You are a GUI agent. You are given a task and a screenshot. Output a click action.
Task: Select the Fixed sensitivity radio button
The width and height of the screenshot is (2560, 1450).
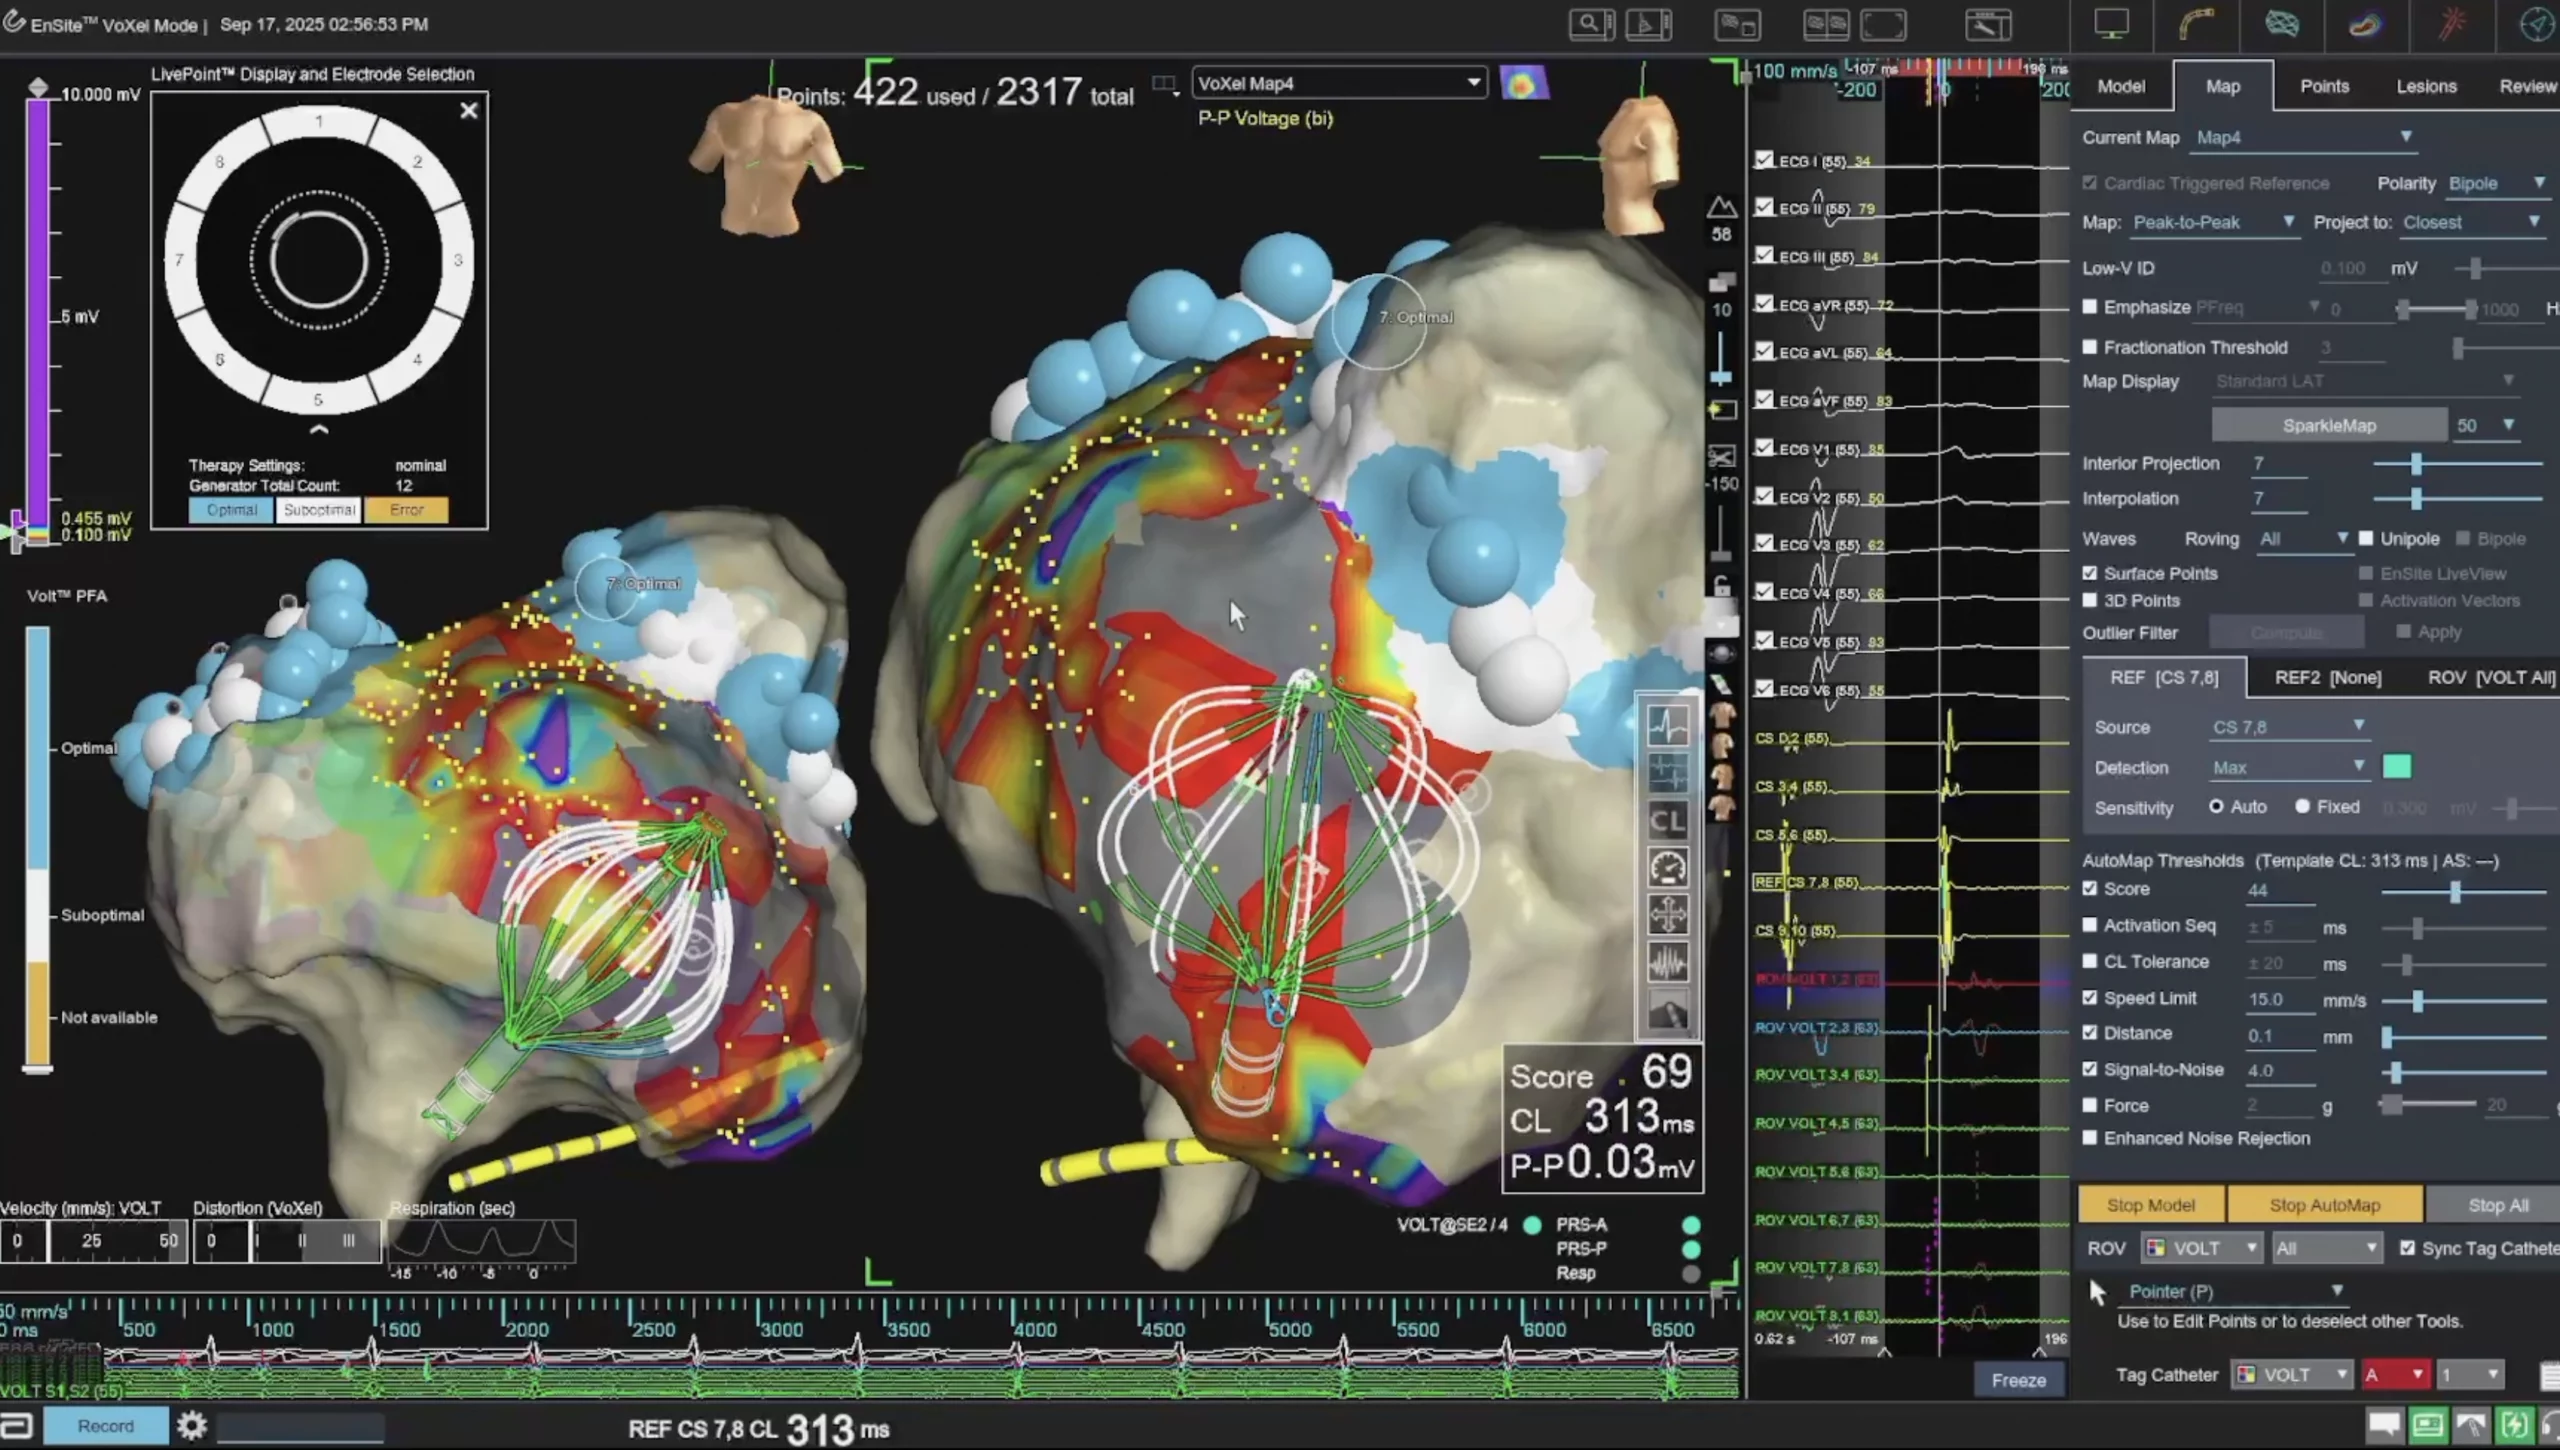coord(2302,807)
